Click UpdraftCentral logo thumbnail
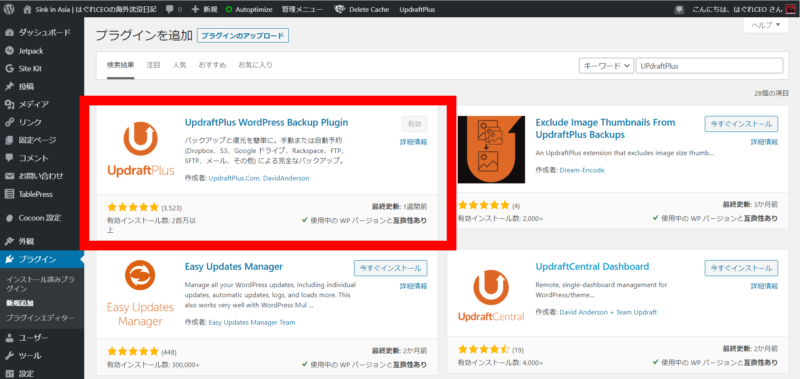The width and height of the screenshot is (800, 379). 491,294
